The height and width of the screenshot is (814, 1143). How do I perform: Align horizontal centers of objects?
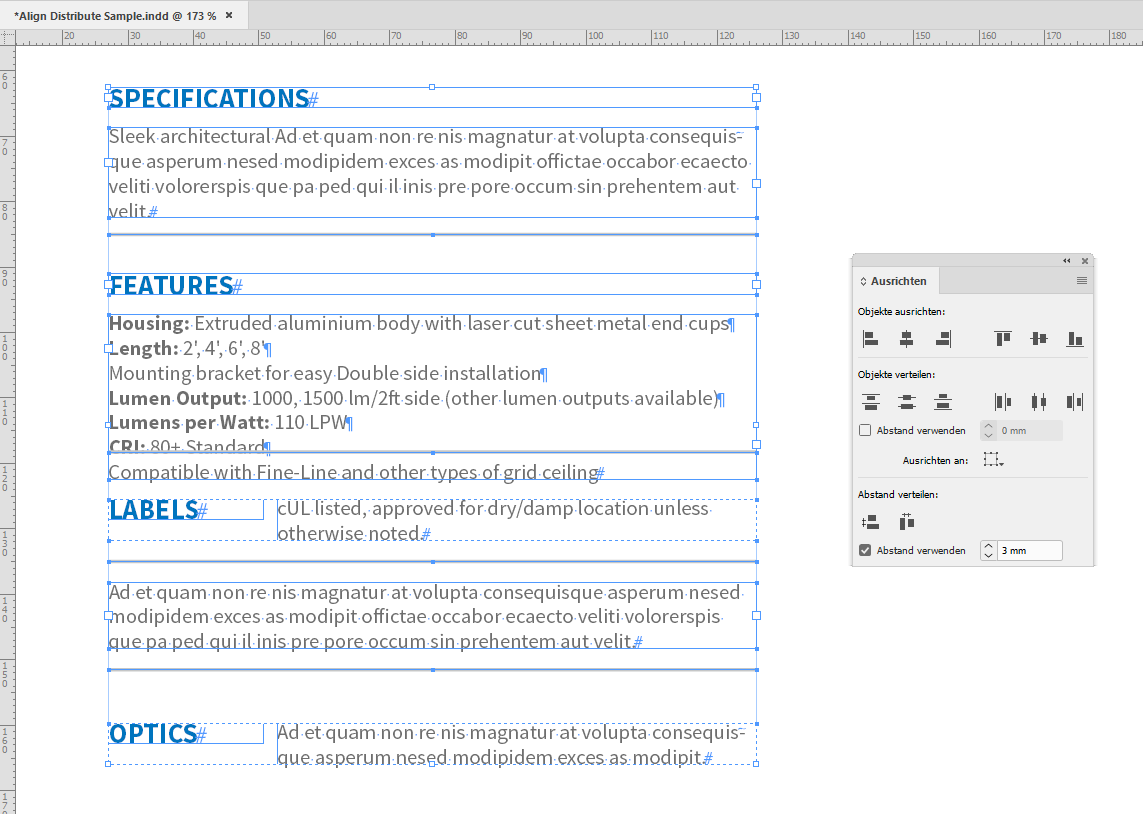click(906, 339)
